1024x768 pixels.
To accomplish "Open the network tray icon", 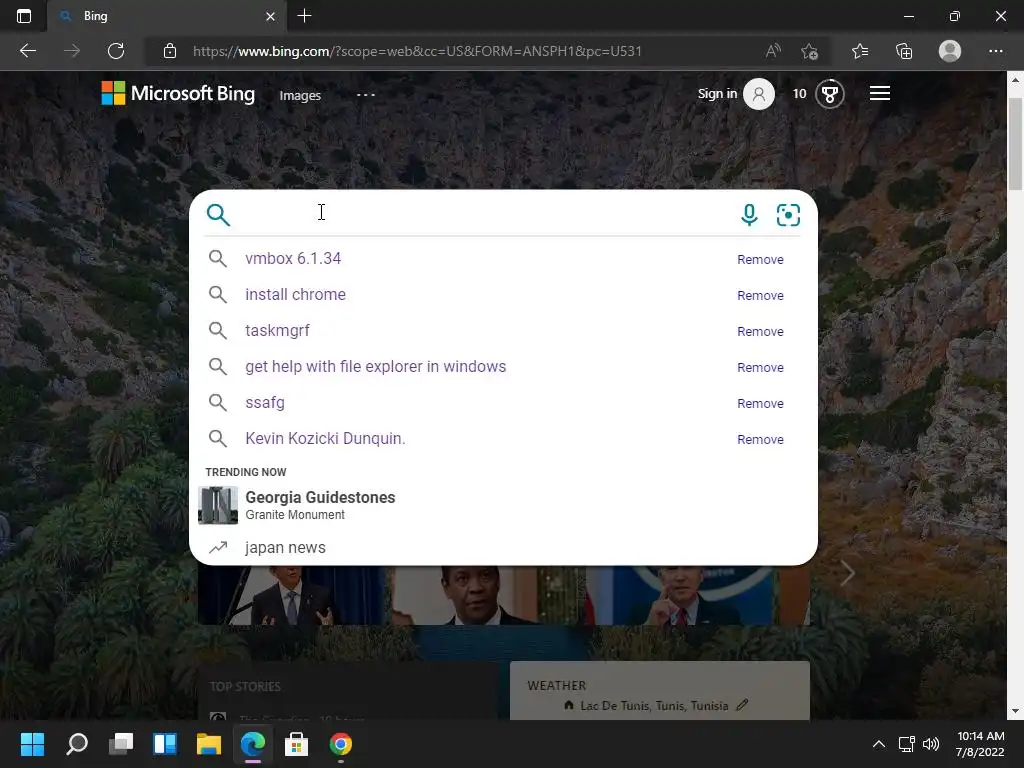I will (906, 744).
